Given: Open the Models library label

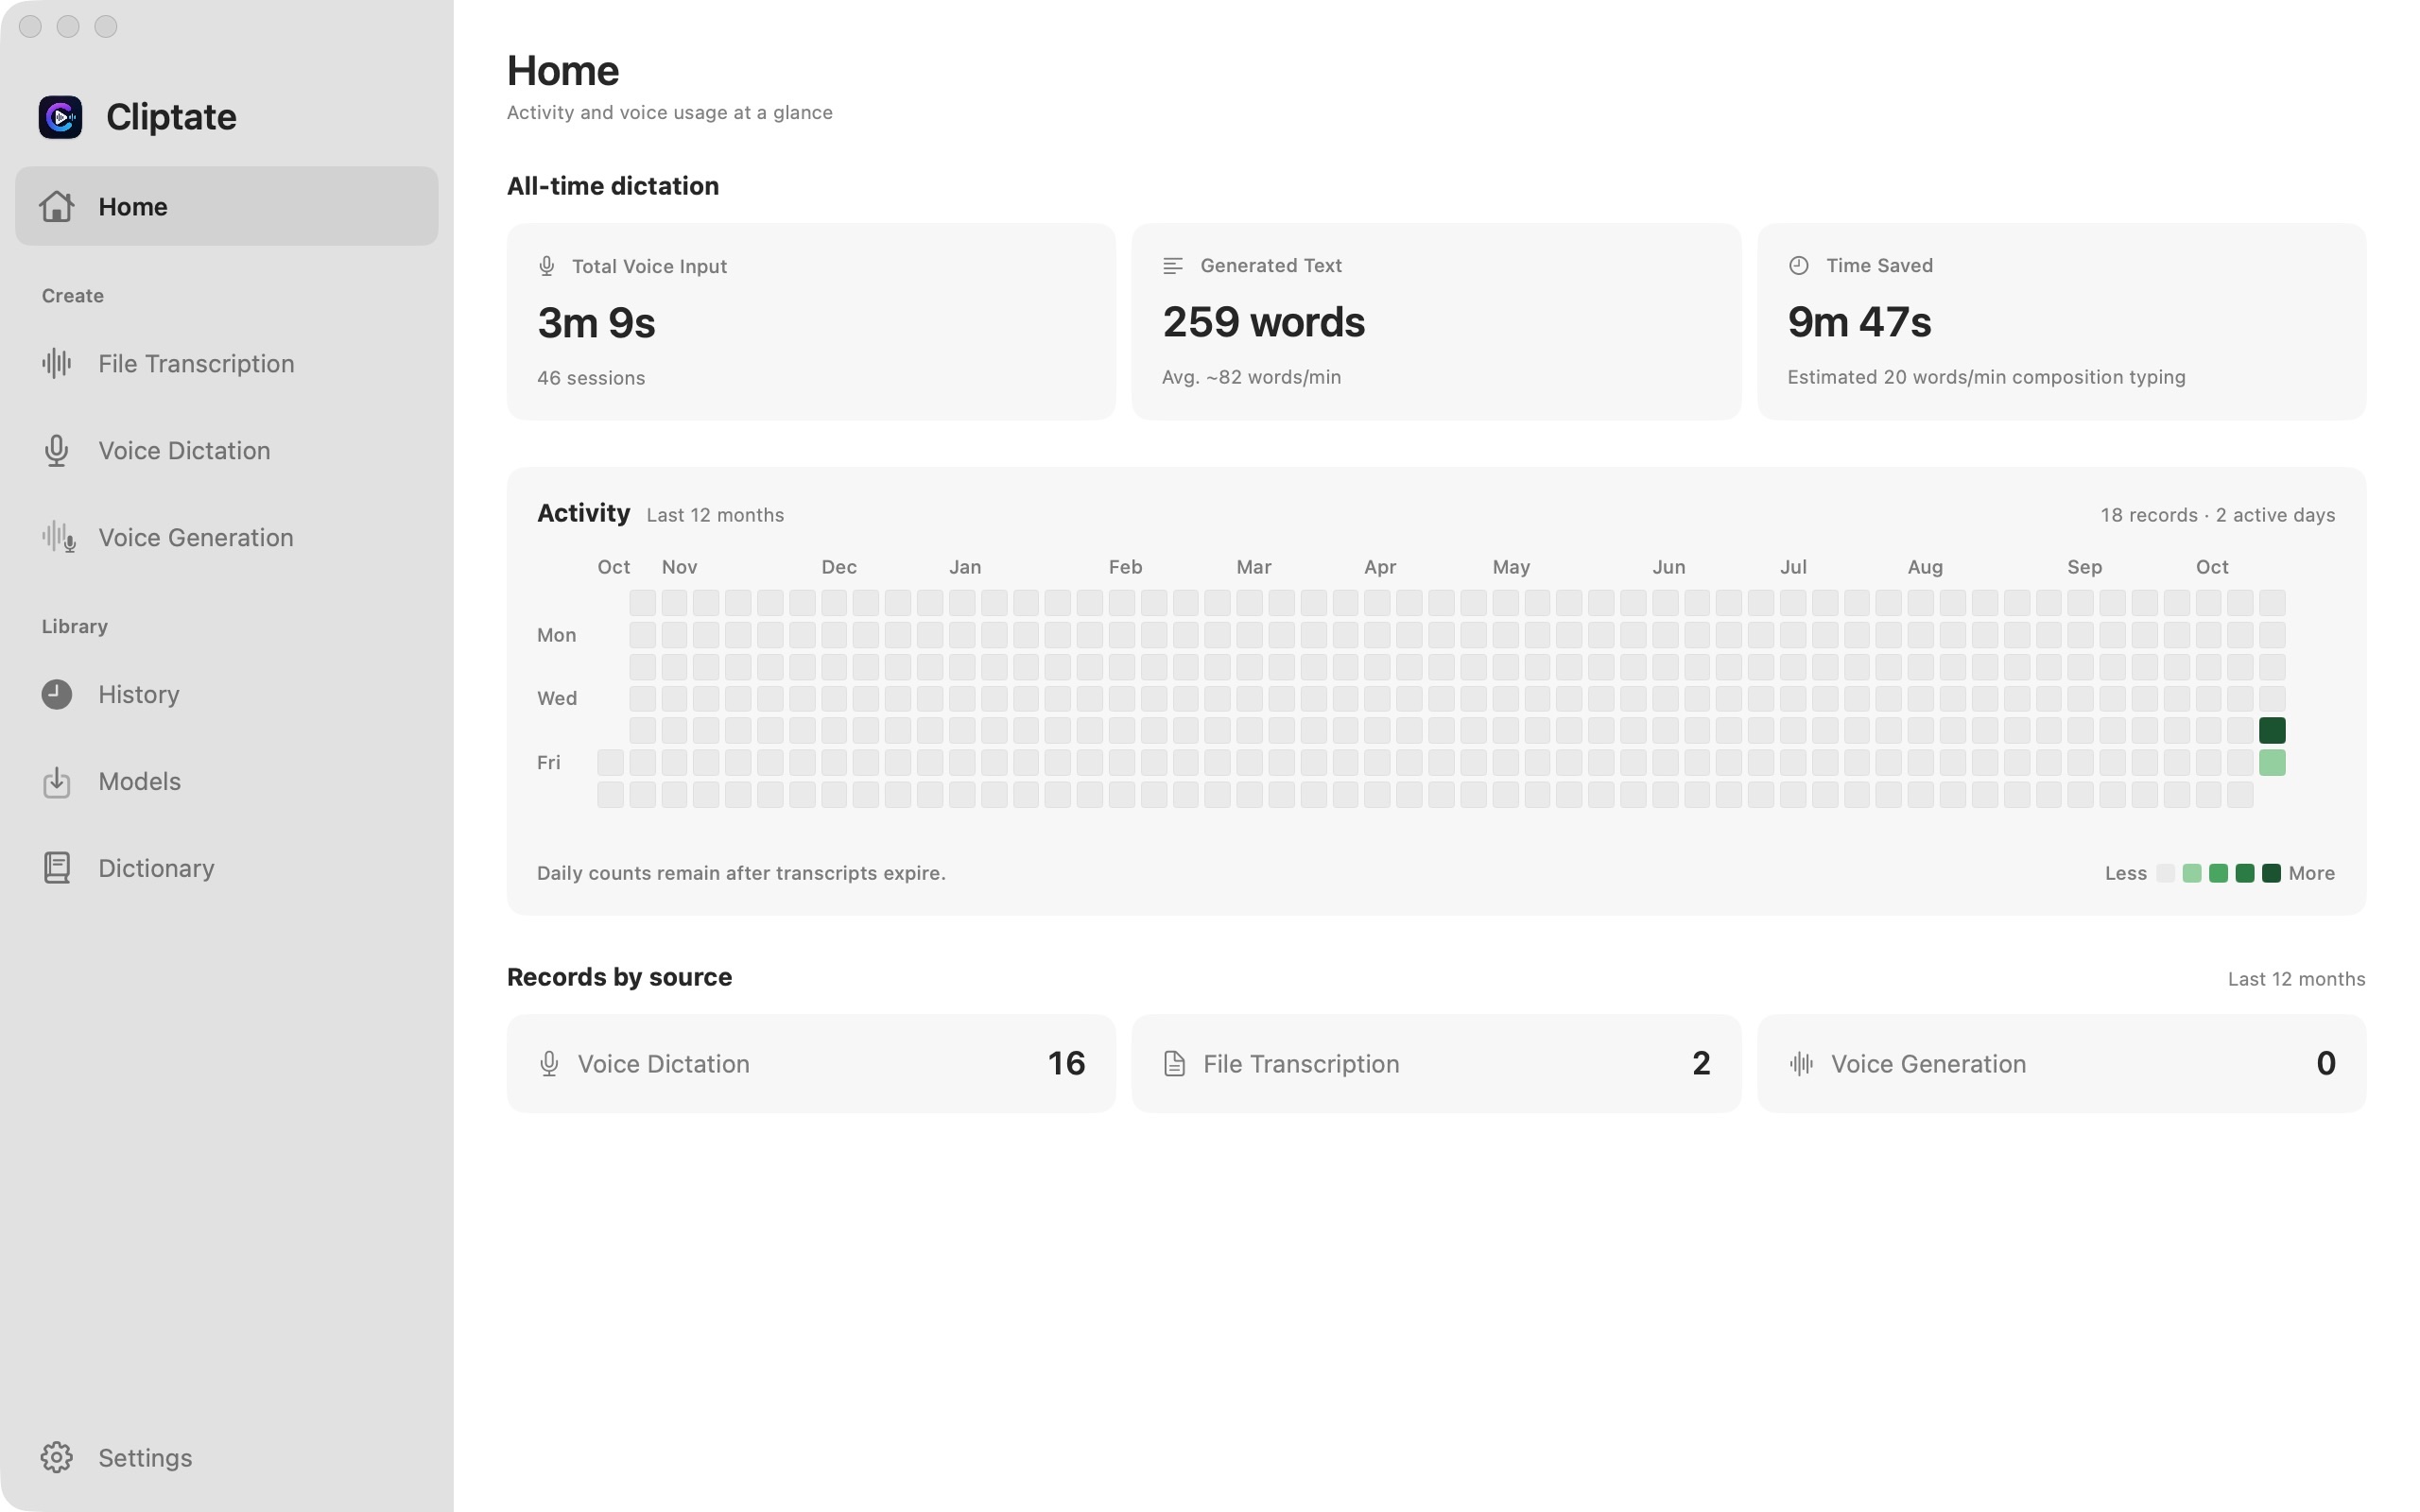Looking at the screenshot, I should [x=140, y=781].
